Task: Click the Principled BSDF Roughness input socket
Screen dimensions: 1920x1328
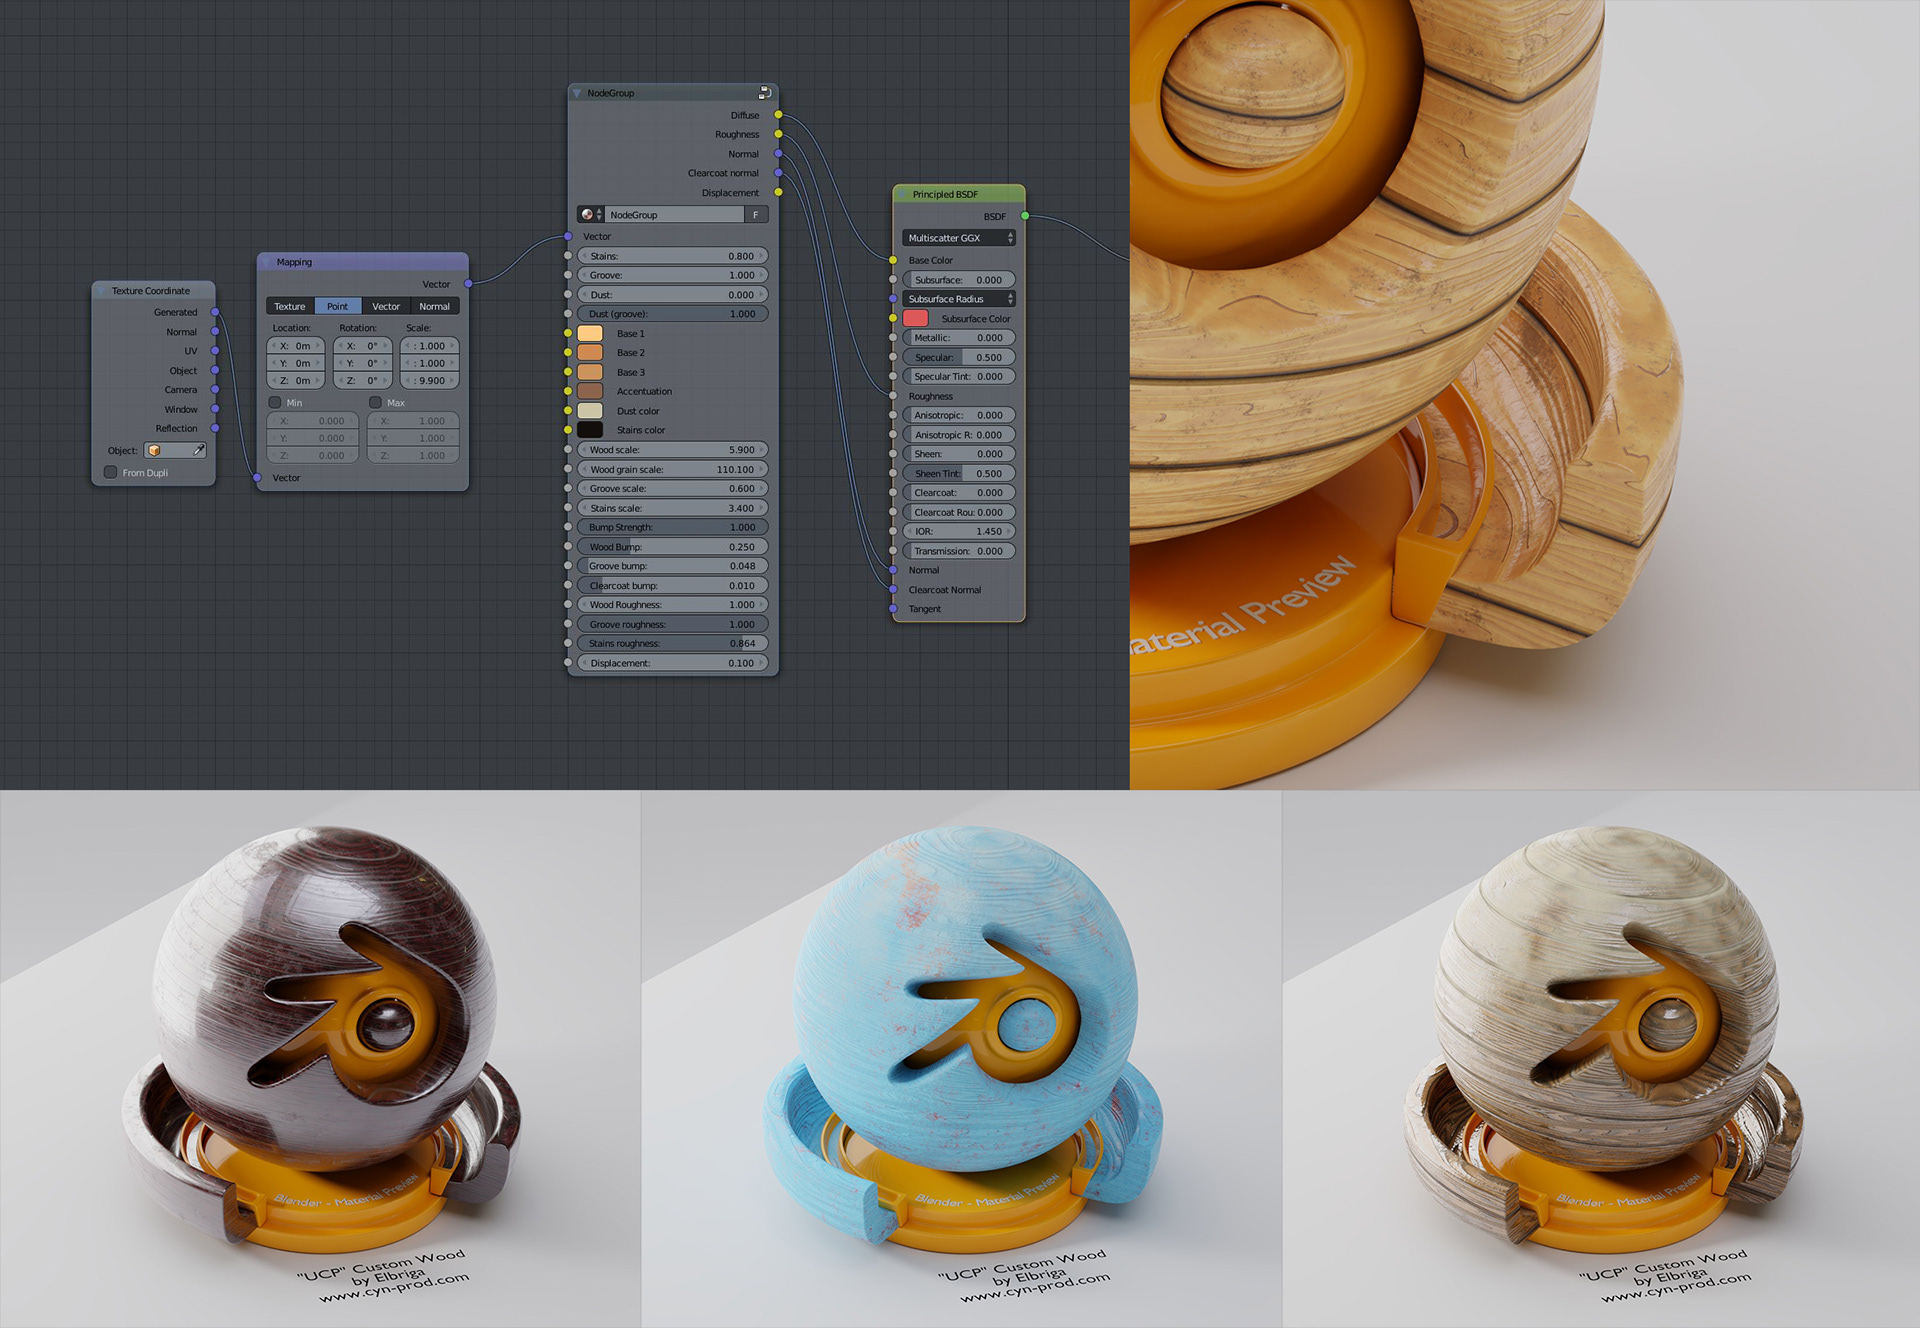Action: (893, 396)
